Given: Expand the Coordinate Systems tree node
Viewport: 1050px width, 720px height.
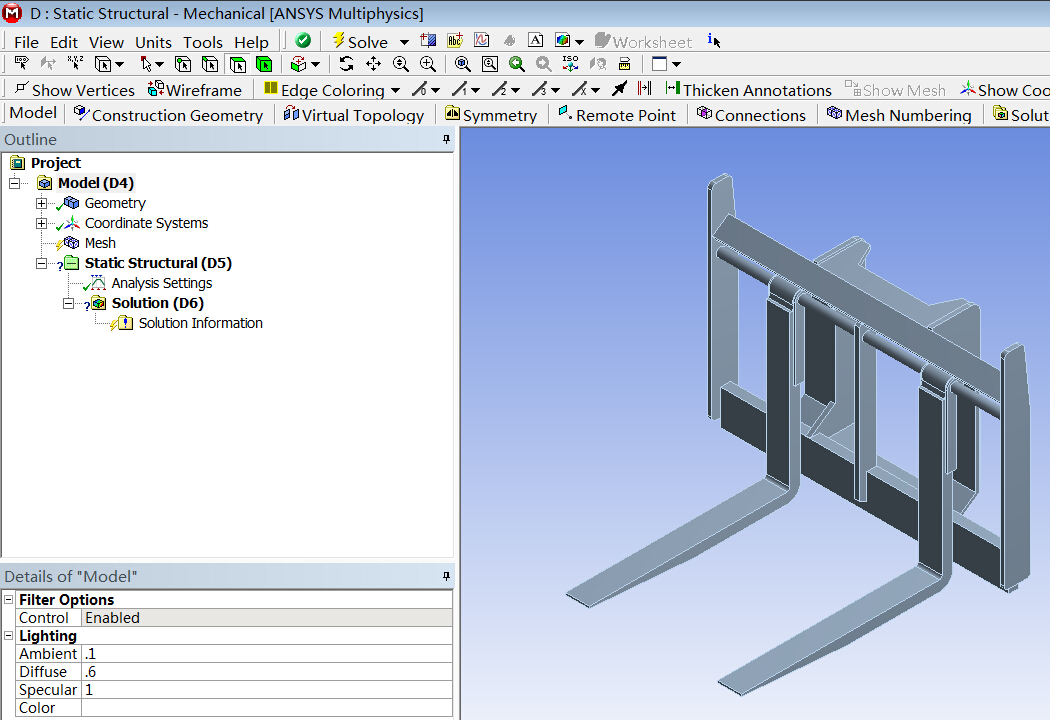Looking at the screenshot, I should click(x=42, y=223).
